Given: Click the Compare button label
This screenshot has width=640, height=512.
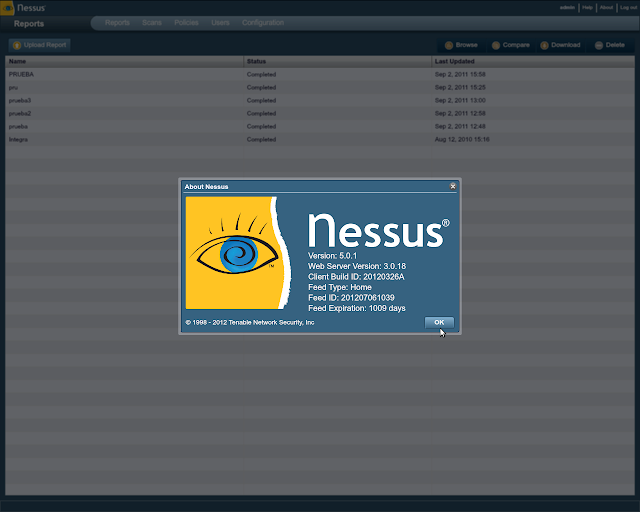Looking at the screenshot, I should tap(516, 45).
